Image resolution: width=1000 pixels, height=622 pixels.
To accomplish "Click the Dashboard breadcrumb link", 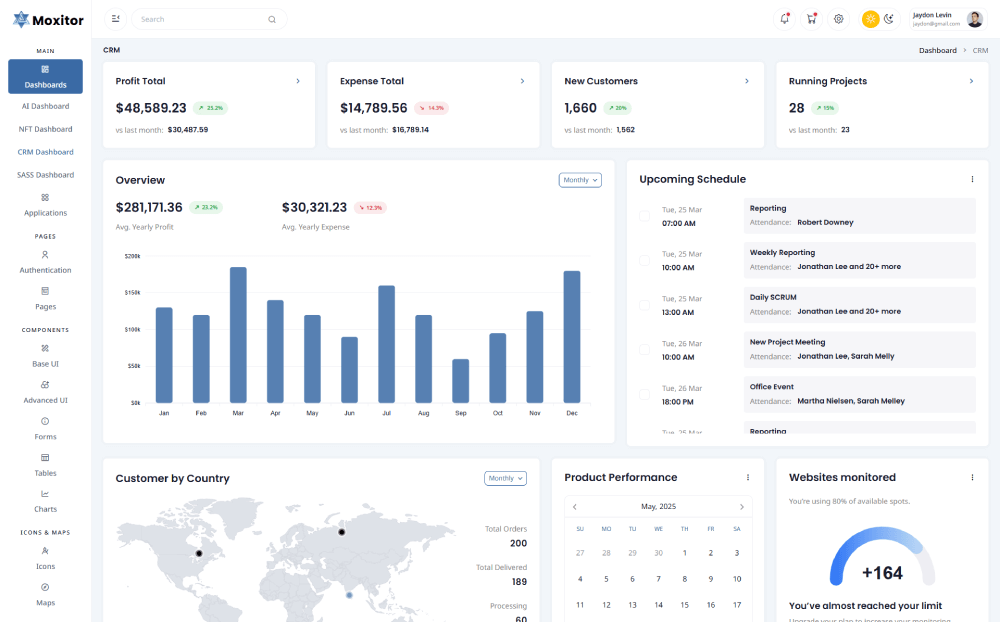I will pyautogui.click(x=937, y=50).
